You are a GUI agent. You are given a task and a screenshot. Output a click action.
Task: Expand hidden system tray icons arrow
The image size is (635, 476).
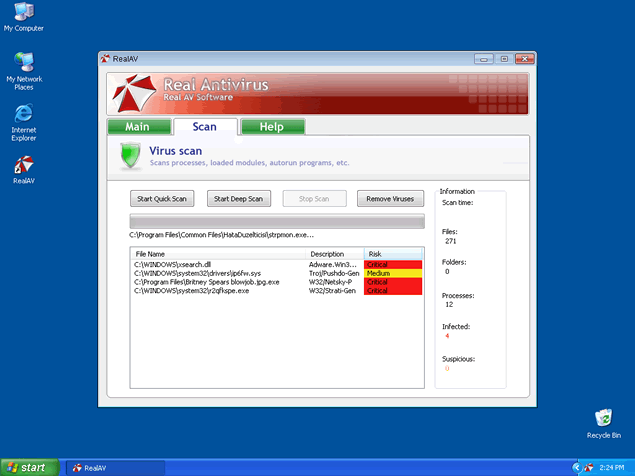pyautogui.click(x=576, y=467)
